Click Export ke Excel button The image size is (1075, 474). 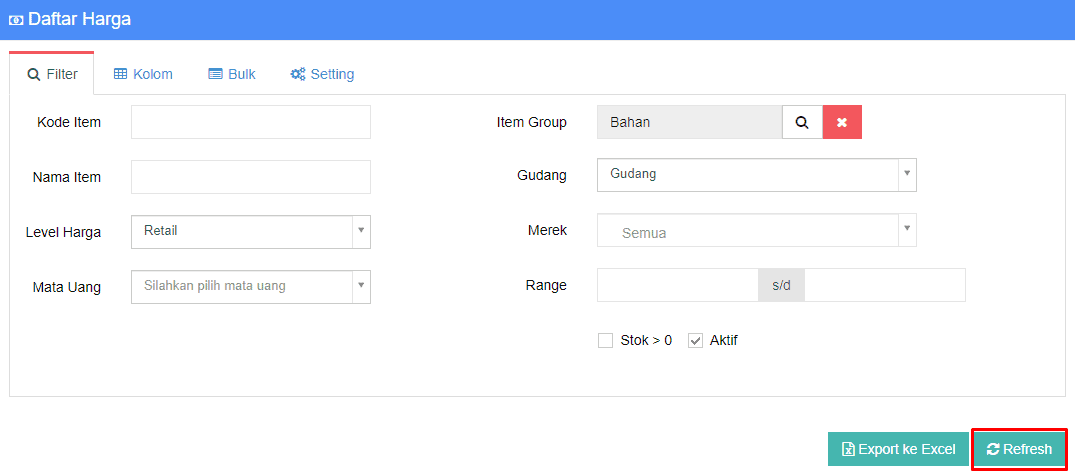(x=898, y=449)
